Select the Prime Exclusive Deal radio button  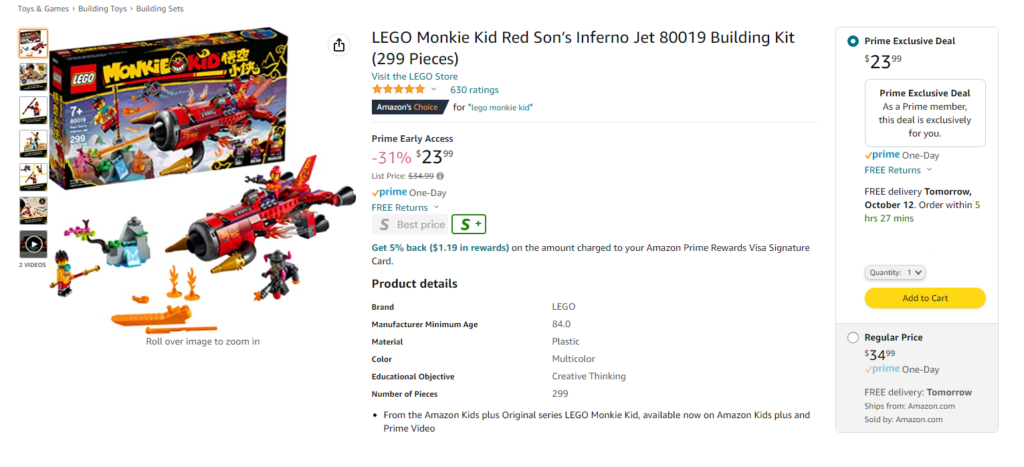click(x=853, y=41)
